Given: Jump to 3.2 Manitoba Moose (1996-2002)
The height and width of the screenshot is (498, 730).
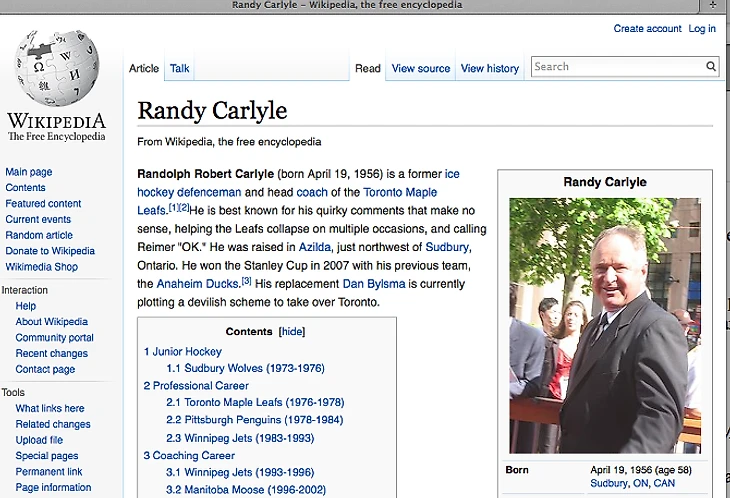Looking at the screenshot, I should (x=246, y=490).
